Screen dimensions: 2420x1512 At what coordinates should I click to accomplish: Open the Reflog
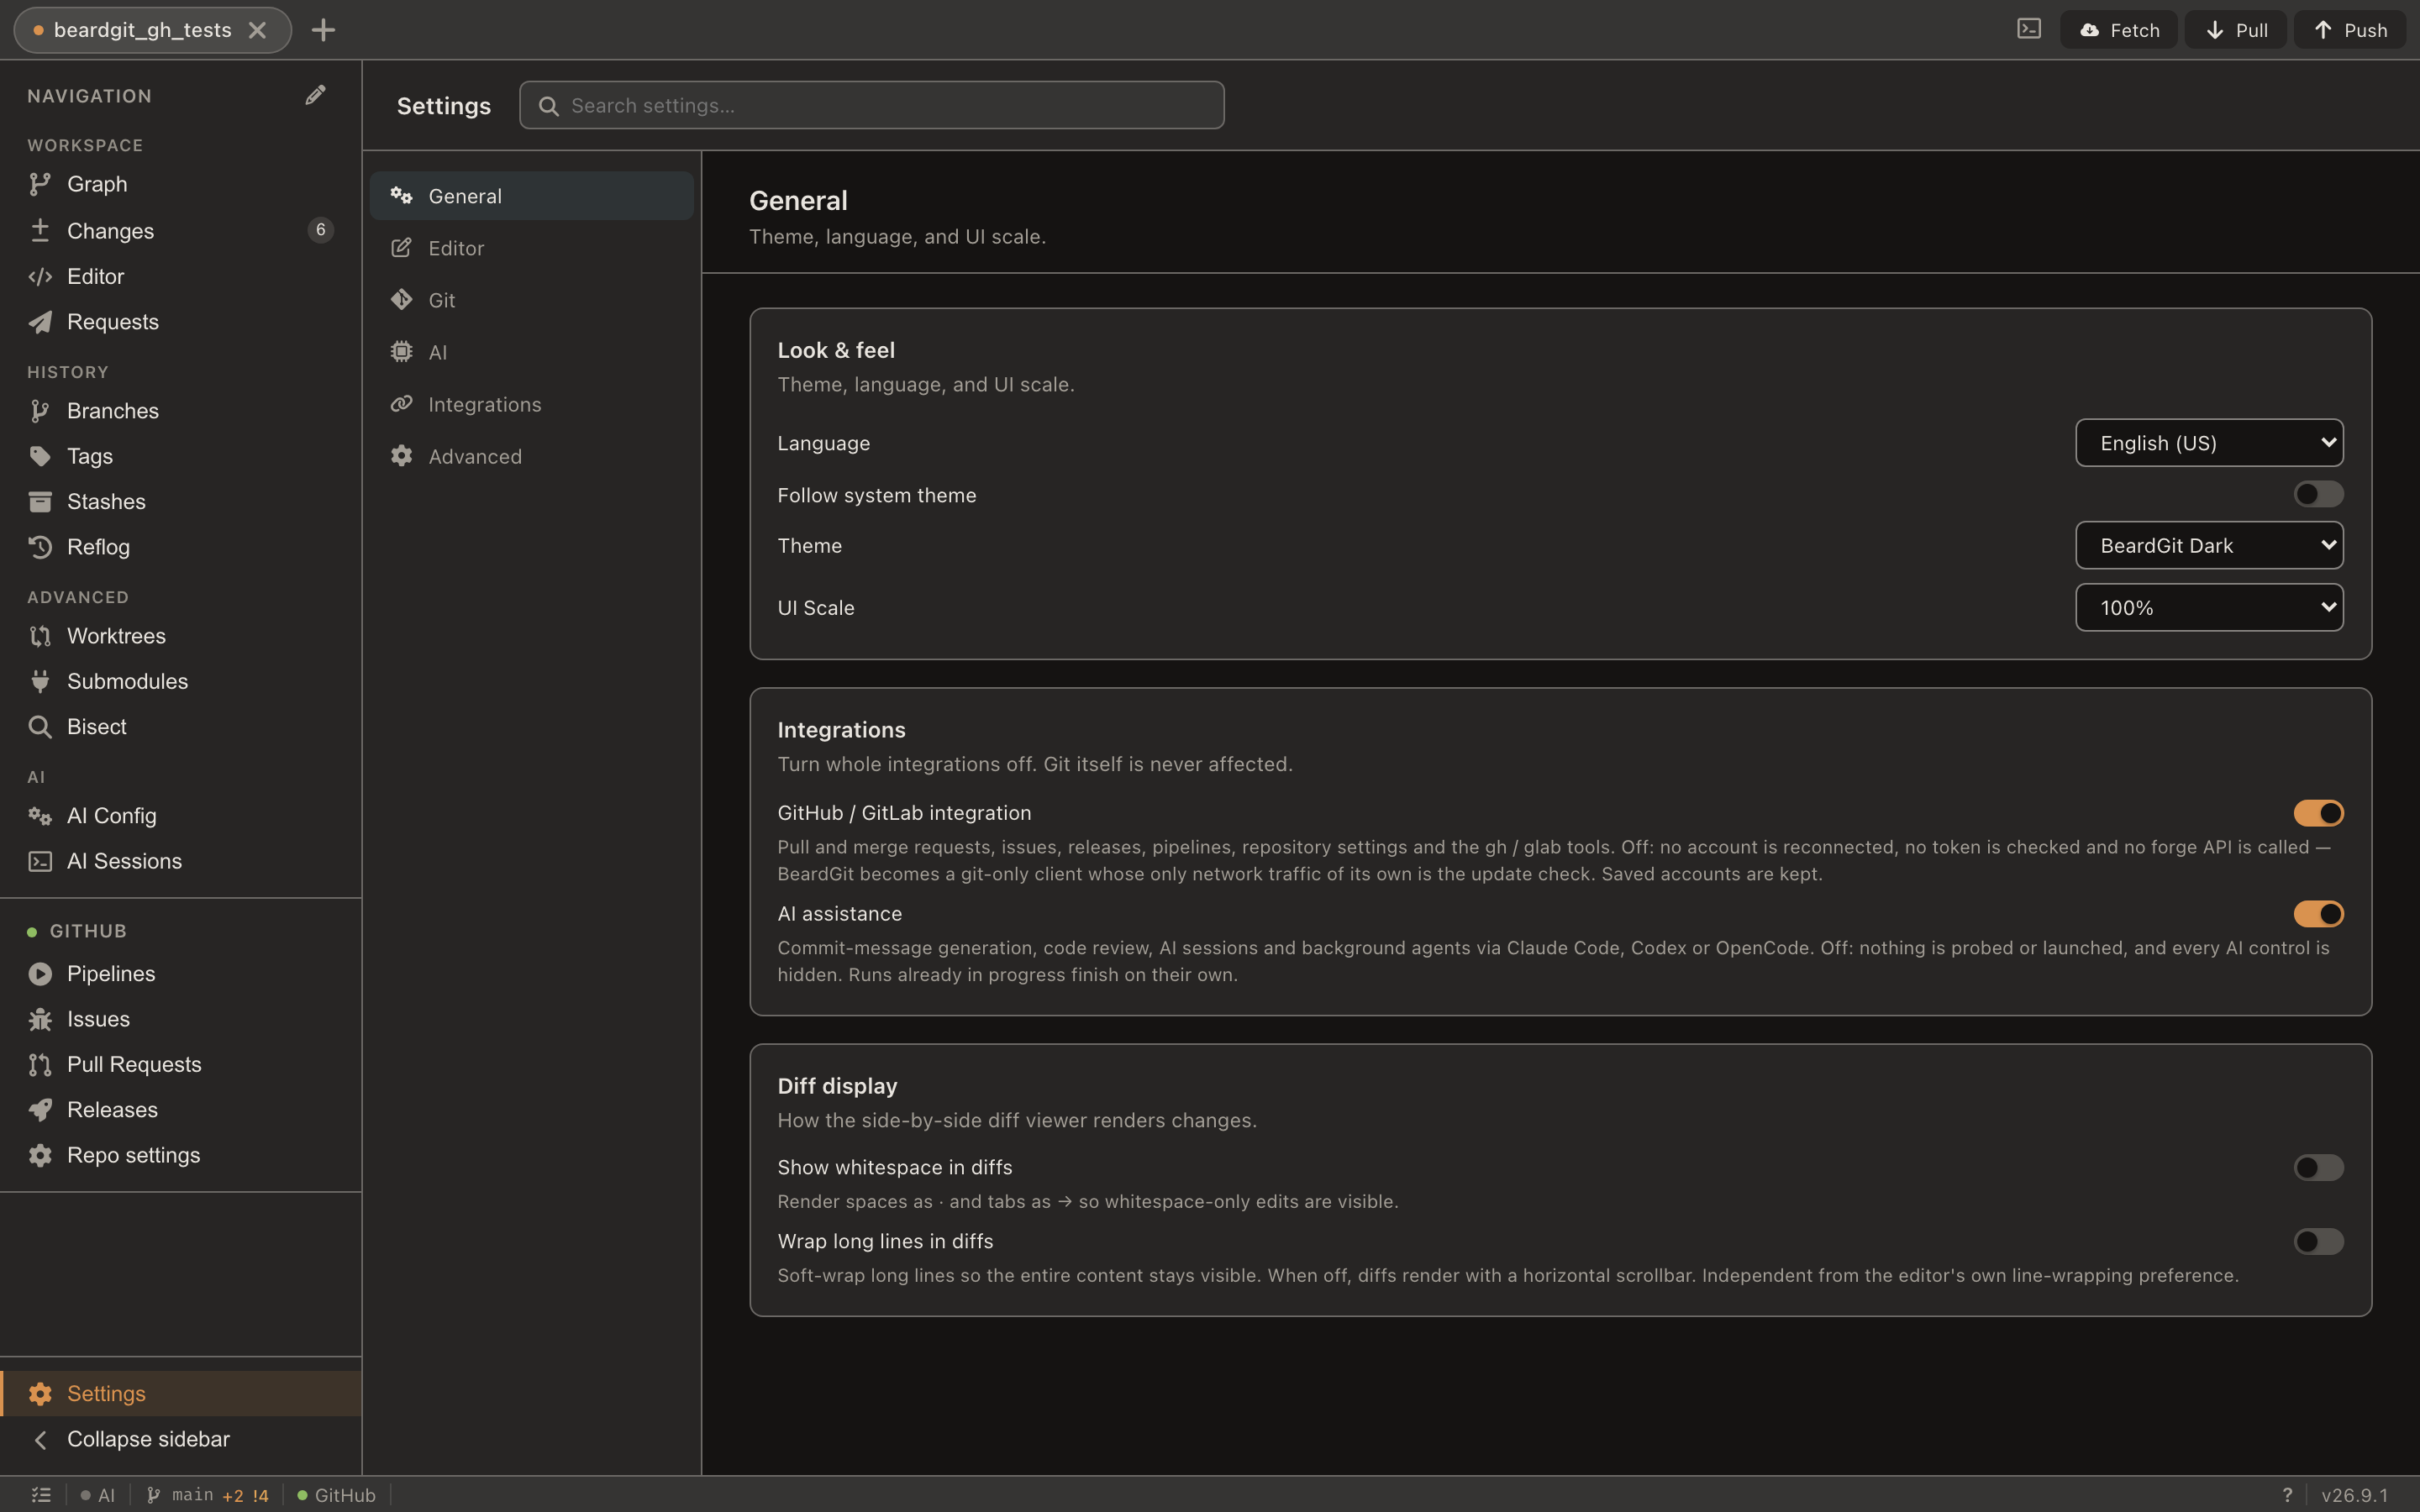click(181, 546)
